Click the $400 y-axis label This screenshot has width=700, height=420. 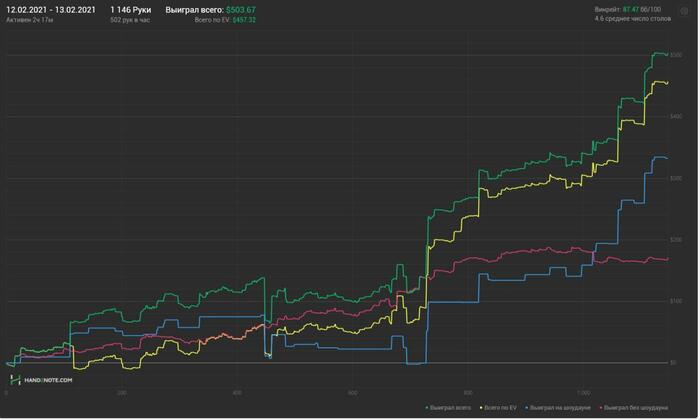pyautogui.click(x=676, y=116)
